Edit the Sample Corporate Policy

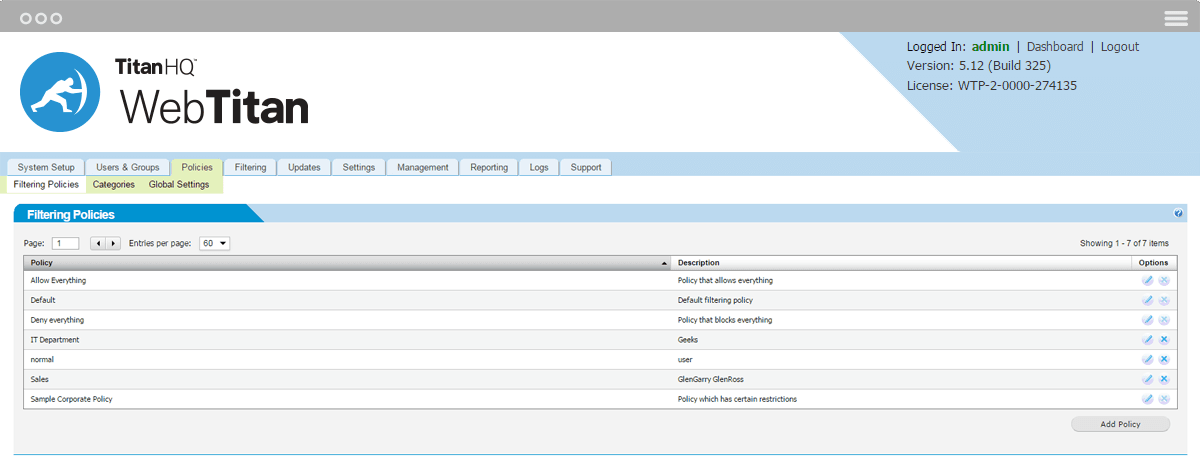point(1148,399)
